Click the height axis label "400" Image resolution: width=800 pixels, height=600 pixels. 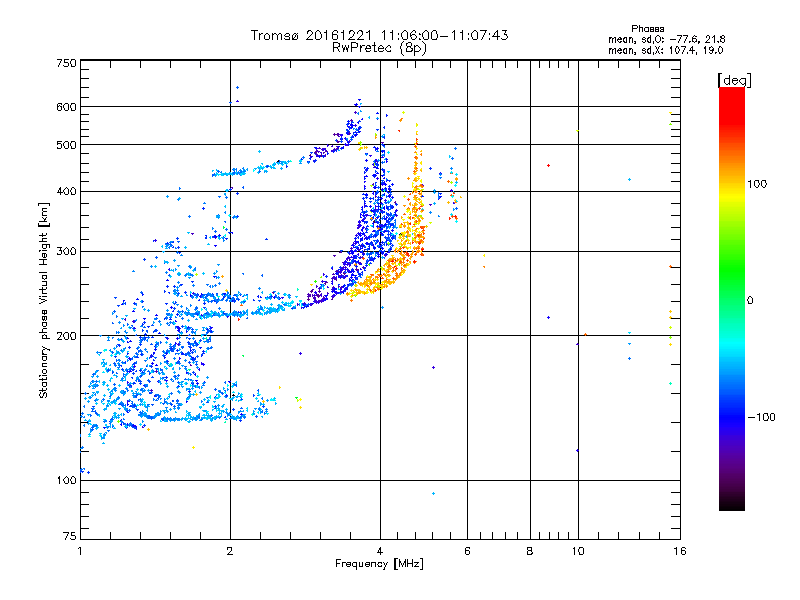[66, 192]
